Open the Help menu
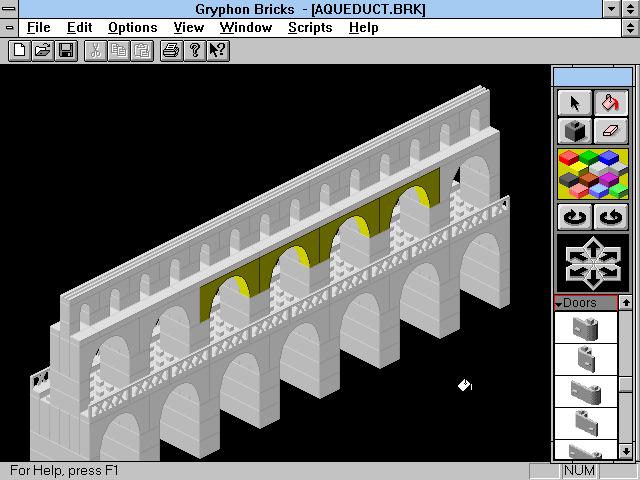This screenshot has width=640, height=480. pyautogui.click(x=364, y=28)
